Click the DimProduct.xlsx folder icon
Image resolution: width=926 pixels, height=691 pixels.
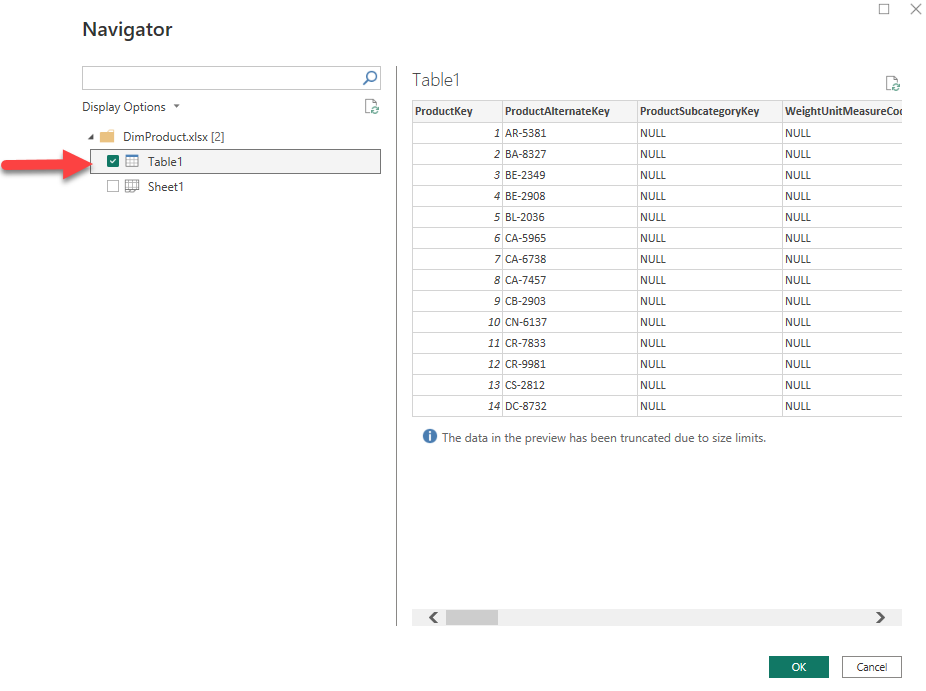[x=107, y=137]
